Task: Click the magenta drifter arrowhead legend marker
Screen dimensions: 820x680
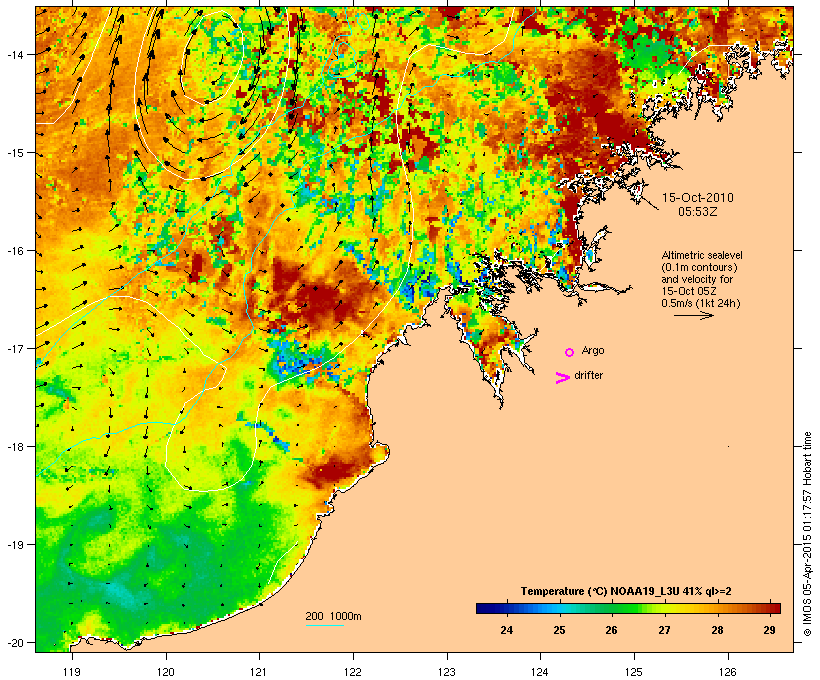Action: click(x=562, y=378)
